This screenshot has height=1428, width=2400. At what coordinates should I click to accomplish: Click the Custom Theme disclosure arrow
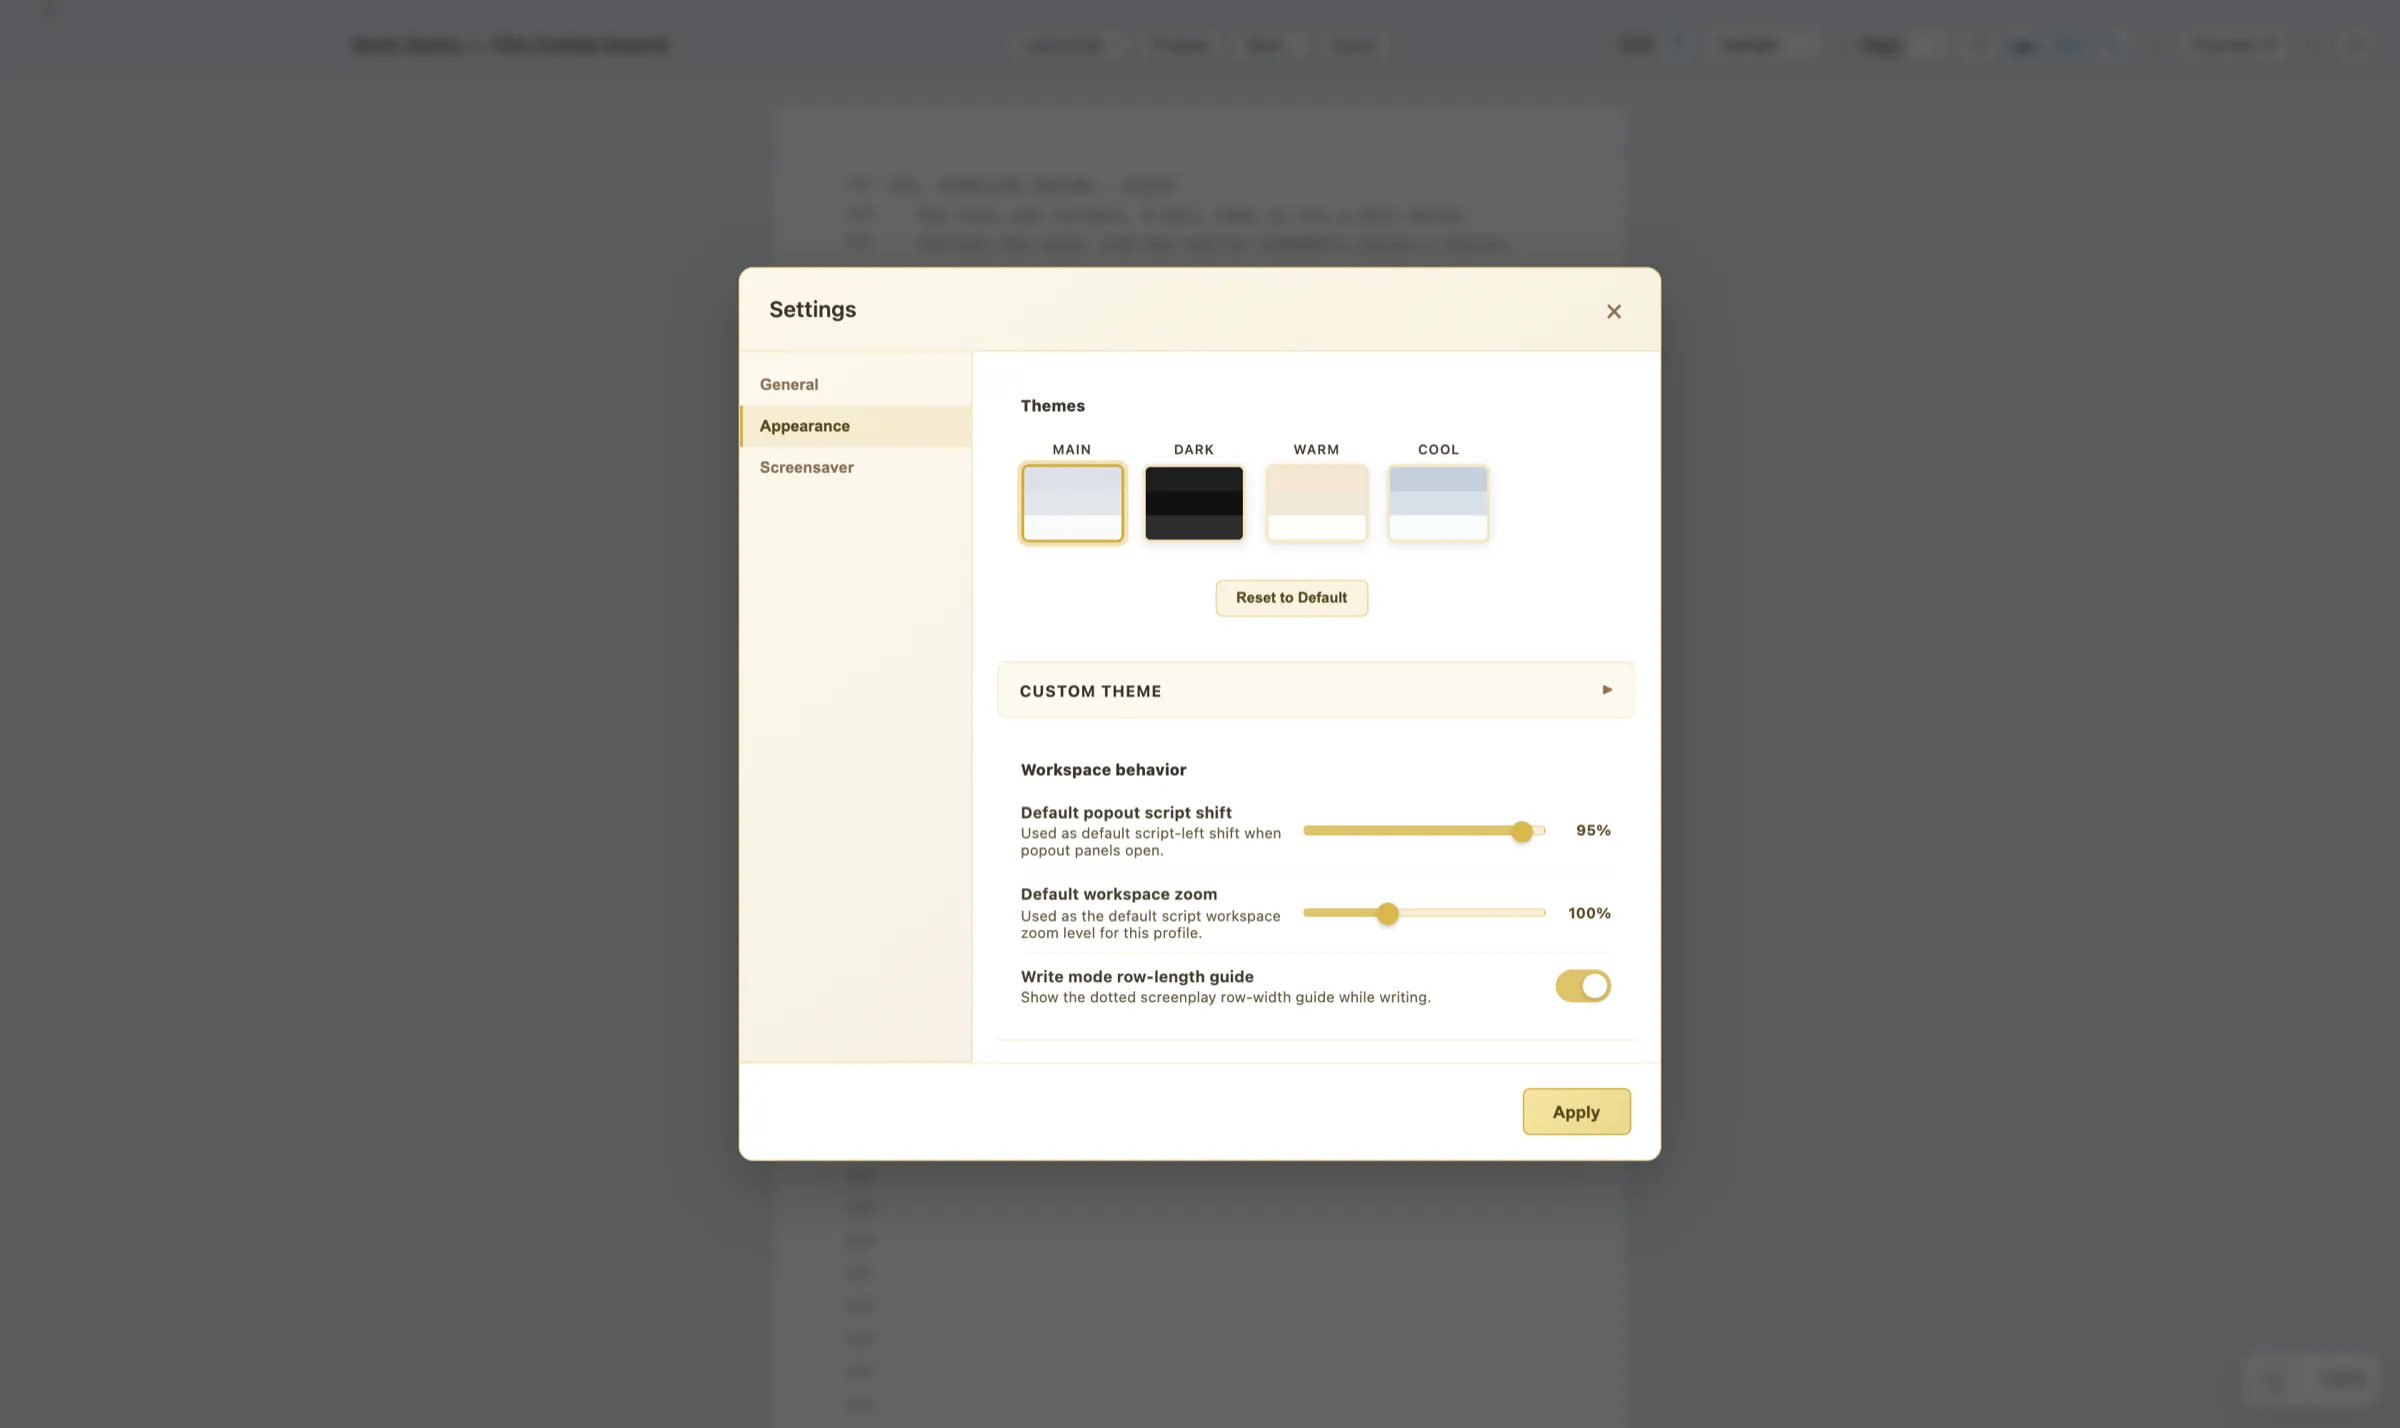[x=1607, y=690]
